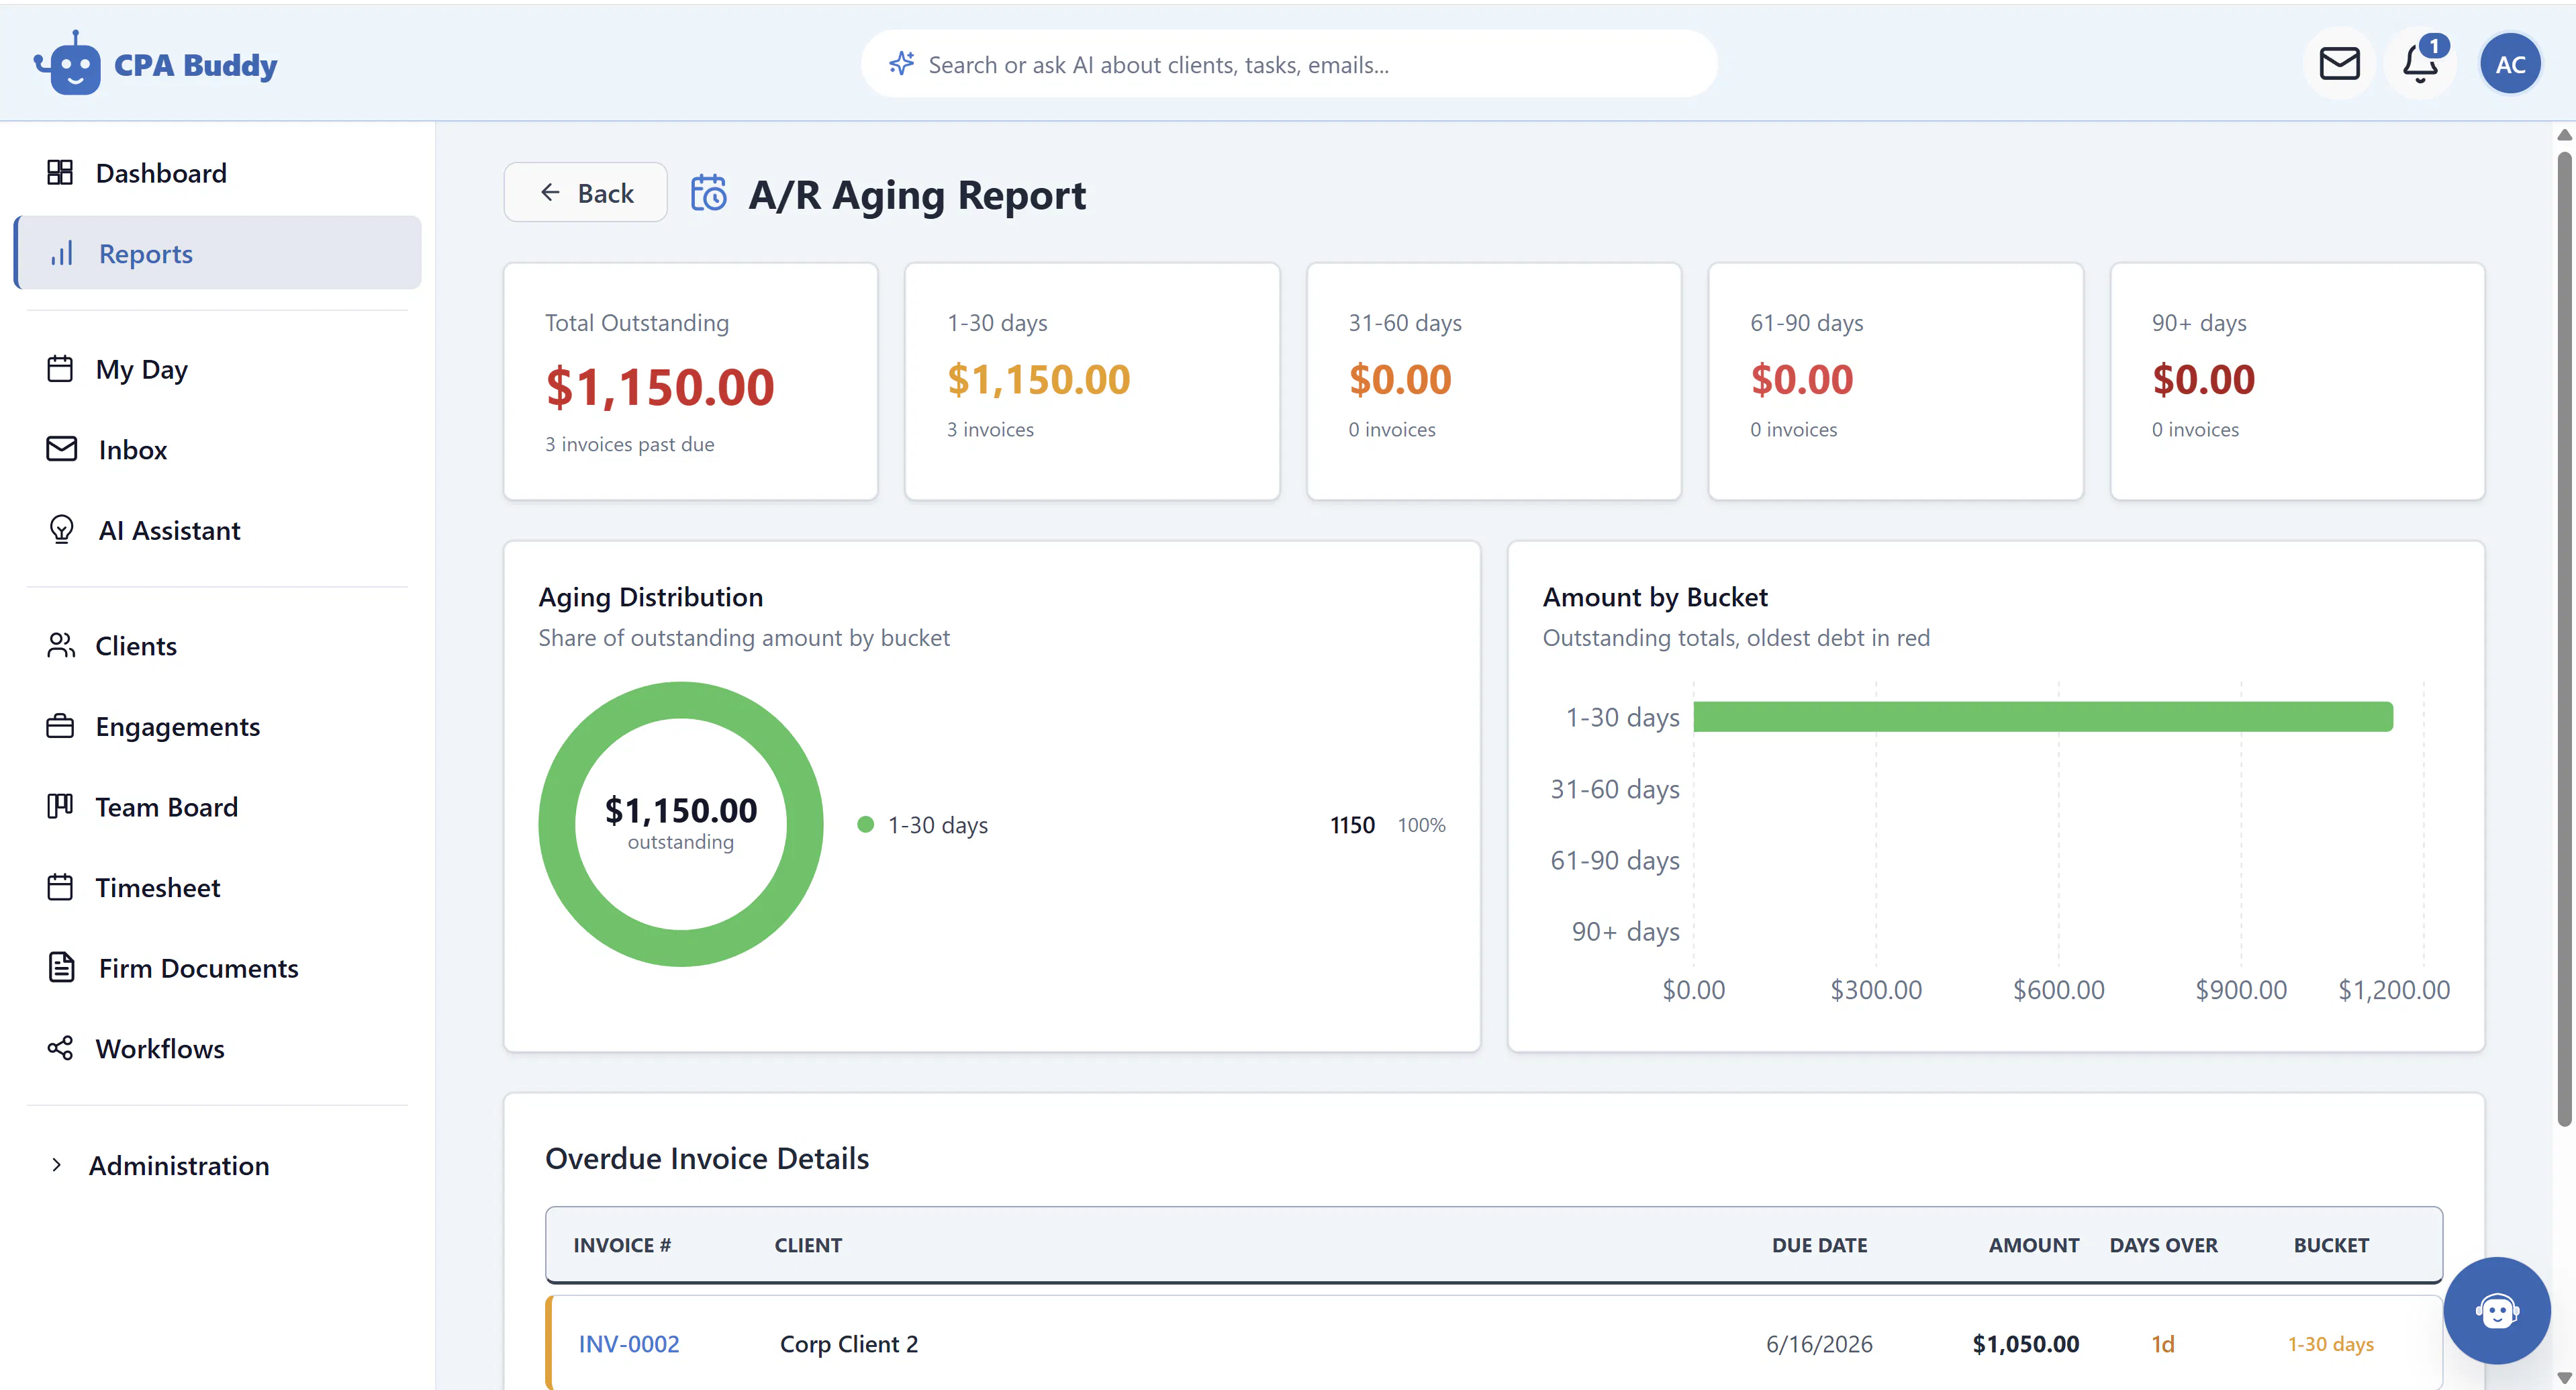Image resolution: width=2576 pixels, height=1390 pixels.
Task: Open AI Assistant page
Action: tap(217, 530)
